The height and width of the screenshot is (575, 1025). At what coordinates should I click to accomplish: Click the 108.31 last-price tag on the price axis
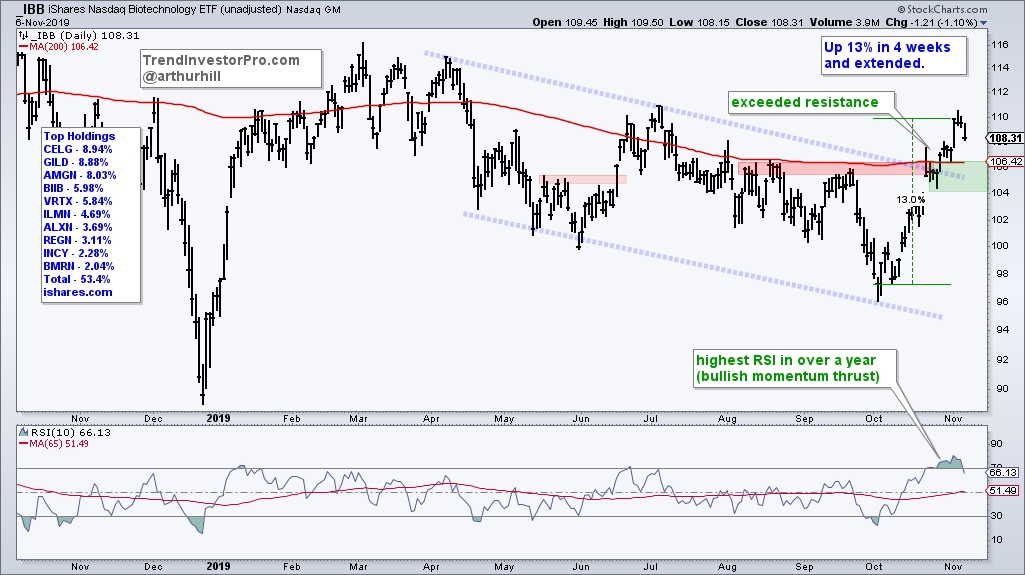click(1005, 139)
